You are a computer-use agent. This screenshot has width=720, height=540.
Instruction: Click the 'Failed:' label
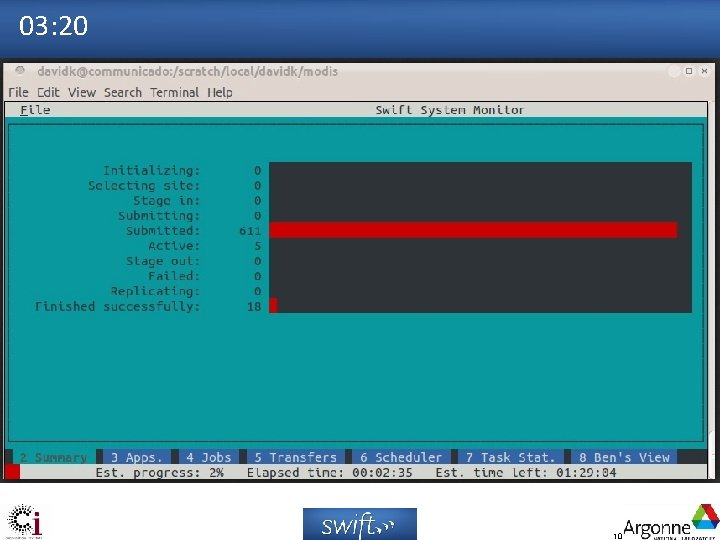(174, 276)
